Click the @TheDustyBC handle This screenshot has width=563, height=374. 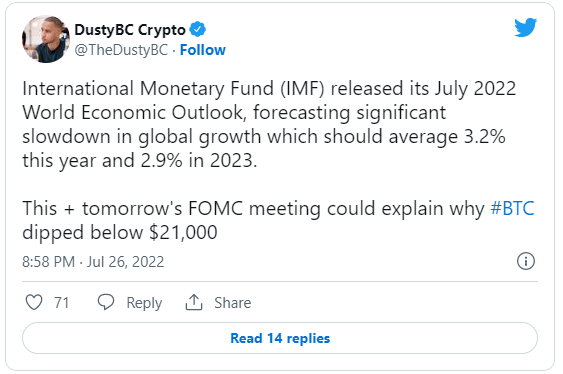pos(121,50)
